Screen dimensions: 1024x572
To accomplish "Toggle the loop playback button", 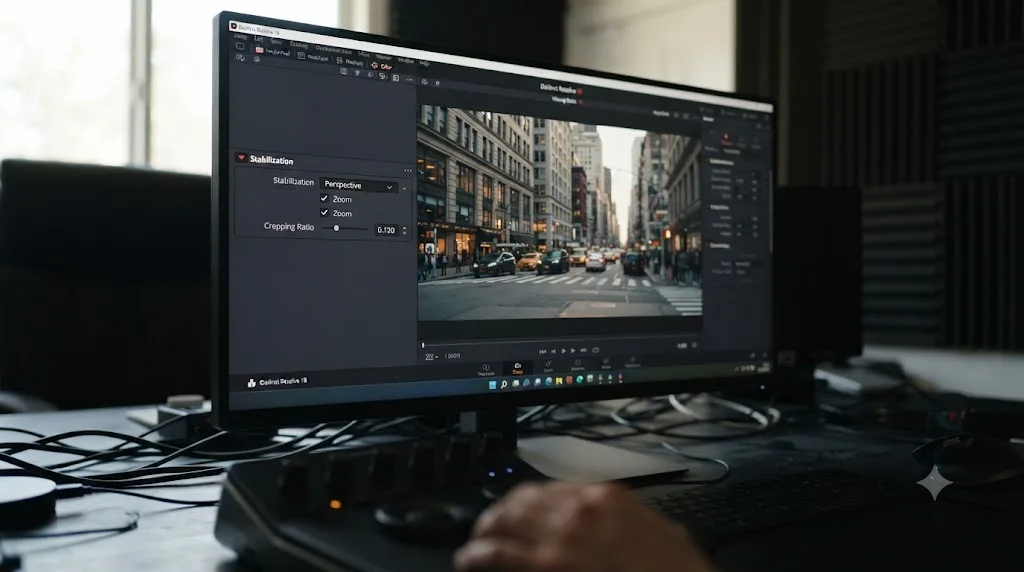I will click(596, 351).
